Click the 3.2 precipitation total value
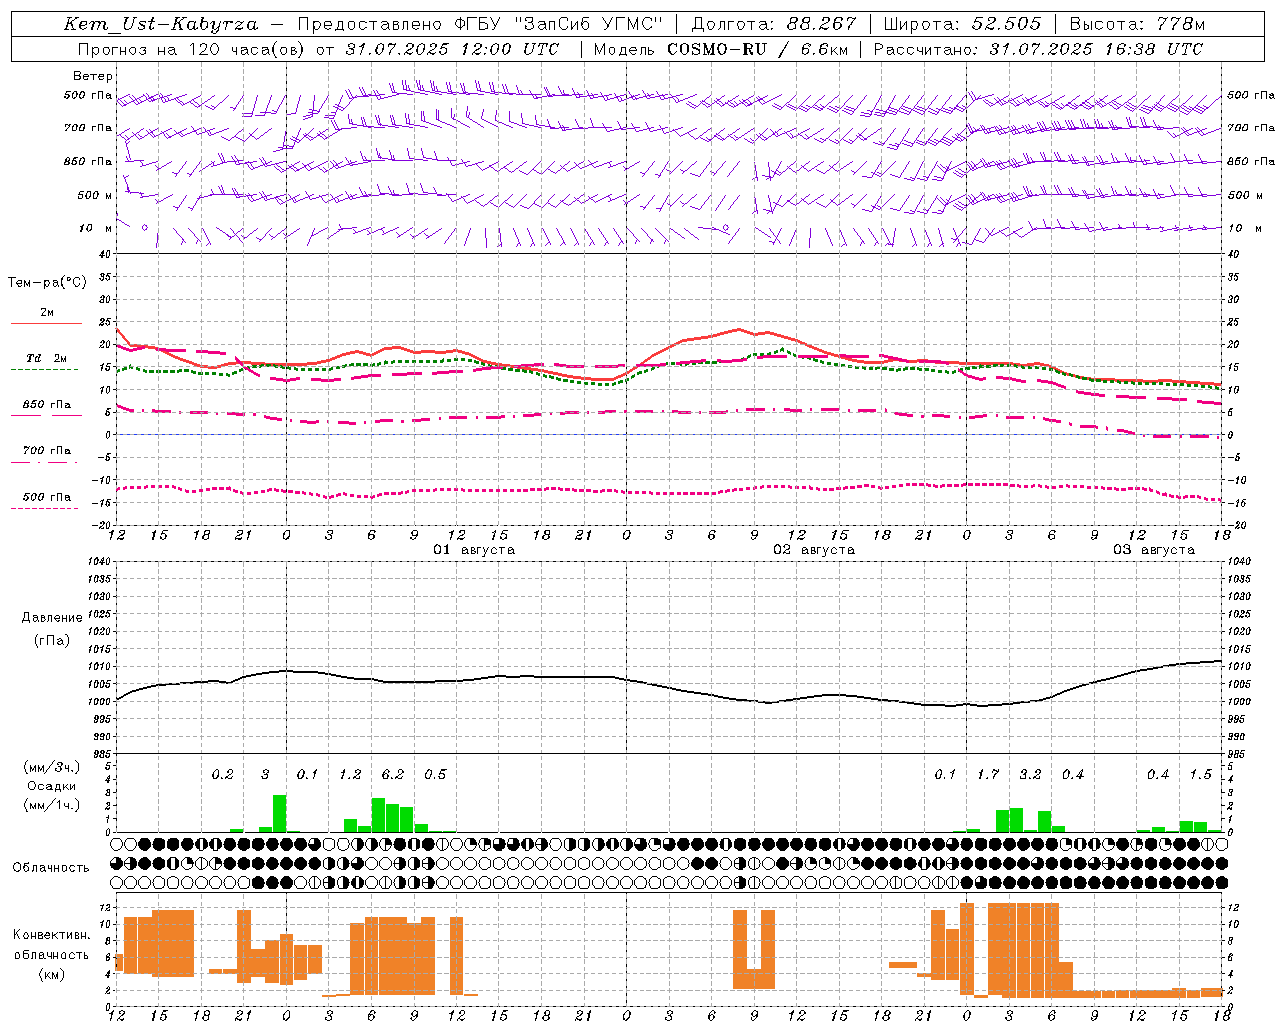The image size is (1280, 1024). pos(1030,775)
